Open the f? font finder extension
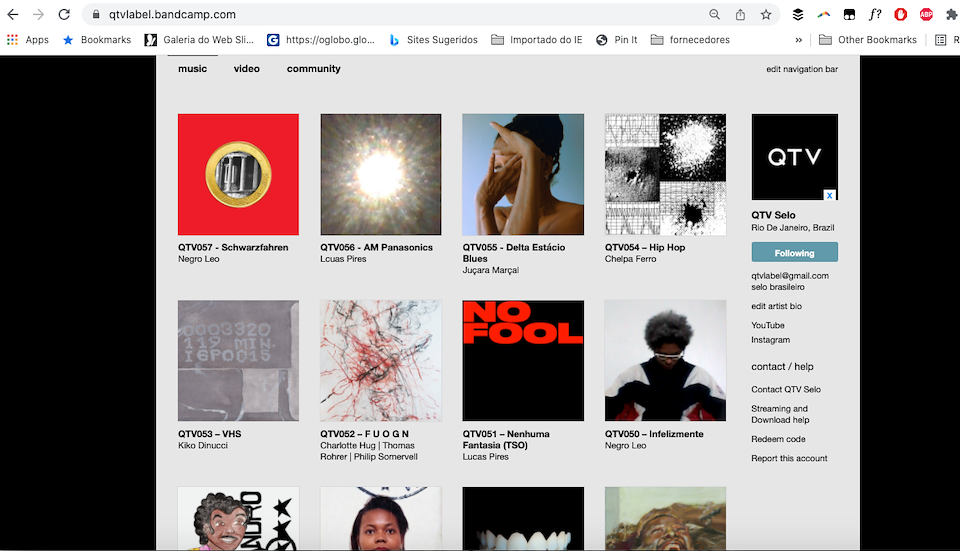960x551 pixels. click(x=875, y=15)
